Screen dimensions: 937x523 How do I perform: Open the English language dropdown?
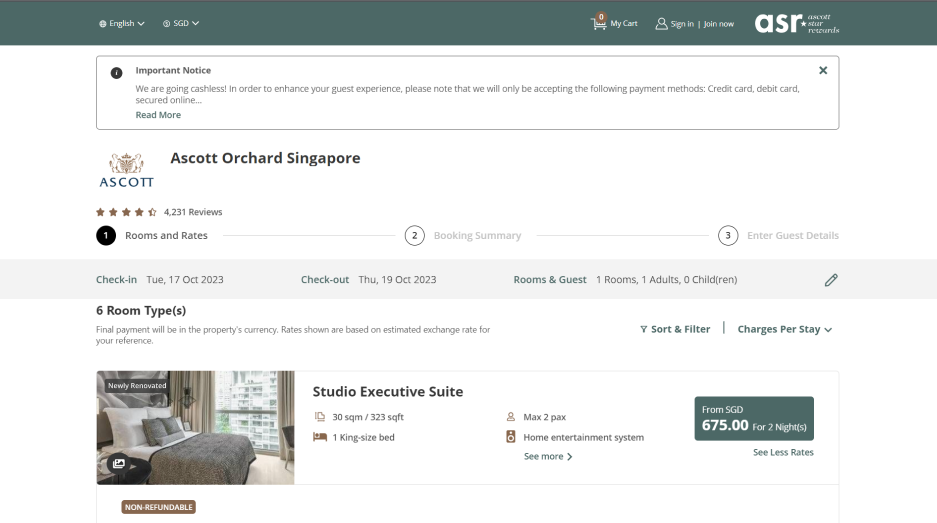click(x=121, y=23)
